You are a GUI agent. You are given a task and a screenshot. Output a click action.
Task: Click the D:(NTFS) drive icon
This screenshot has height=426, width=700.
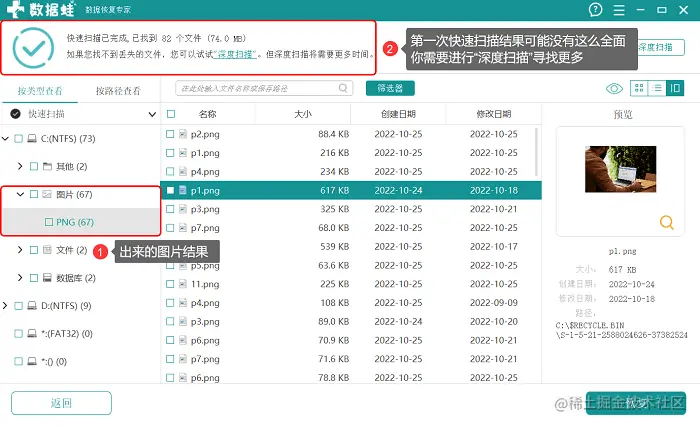point(32,306)
